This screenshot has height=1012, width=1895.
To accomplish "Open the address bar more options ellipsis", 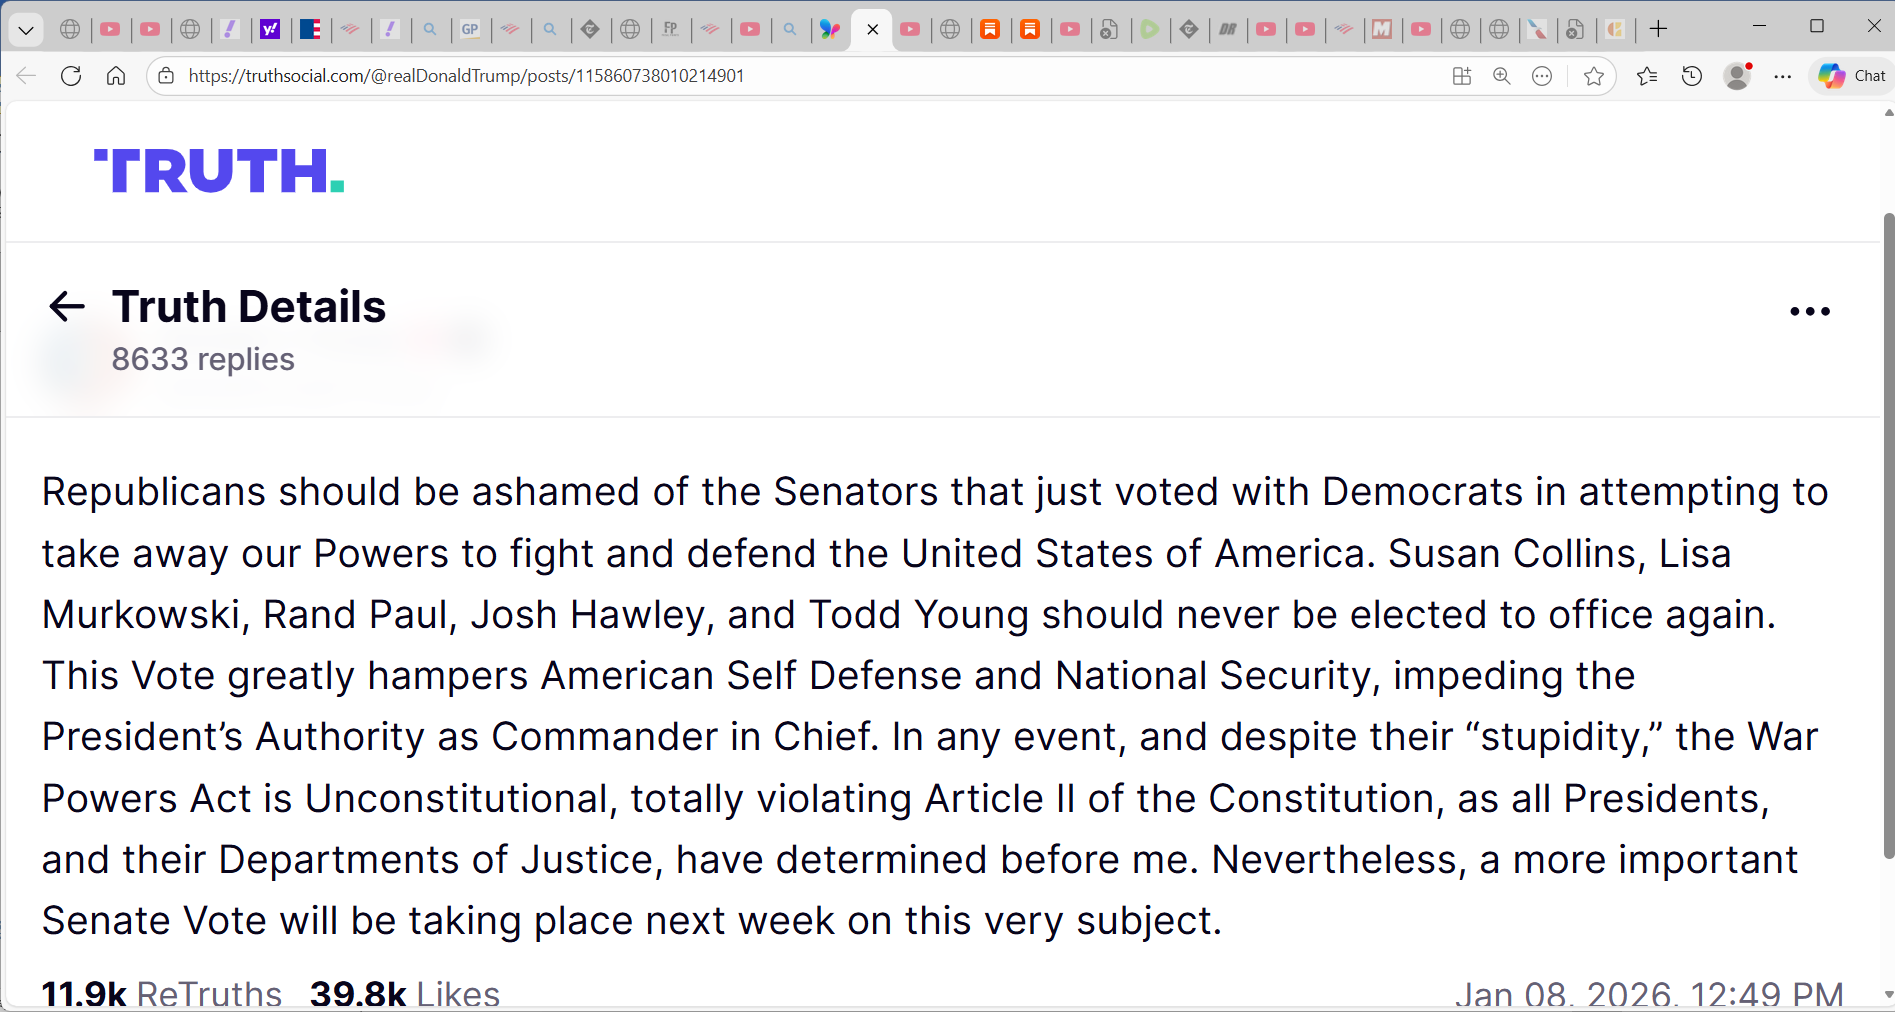I will [x=1541, y=76].
